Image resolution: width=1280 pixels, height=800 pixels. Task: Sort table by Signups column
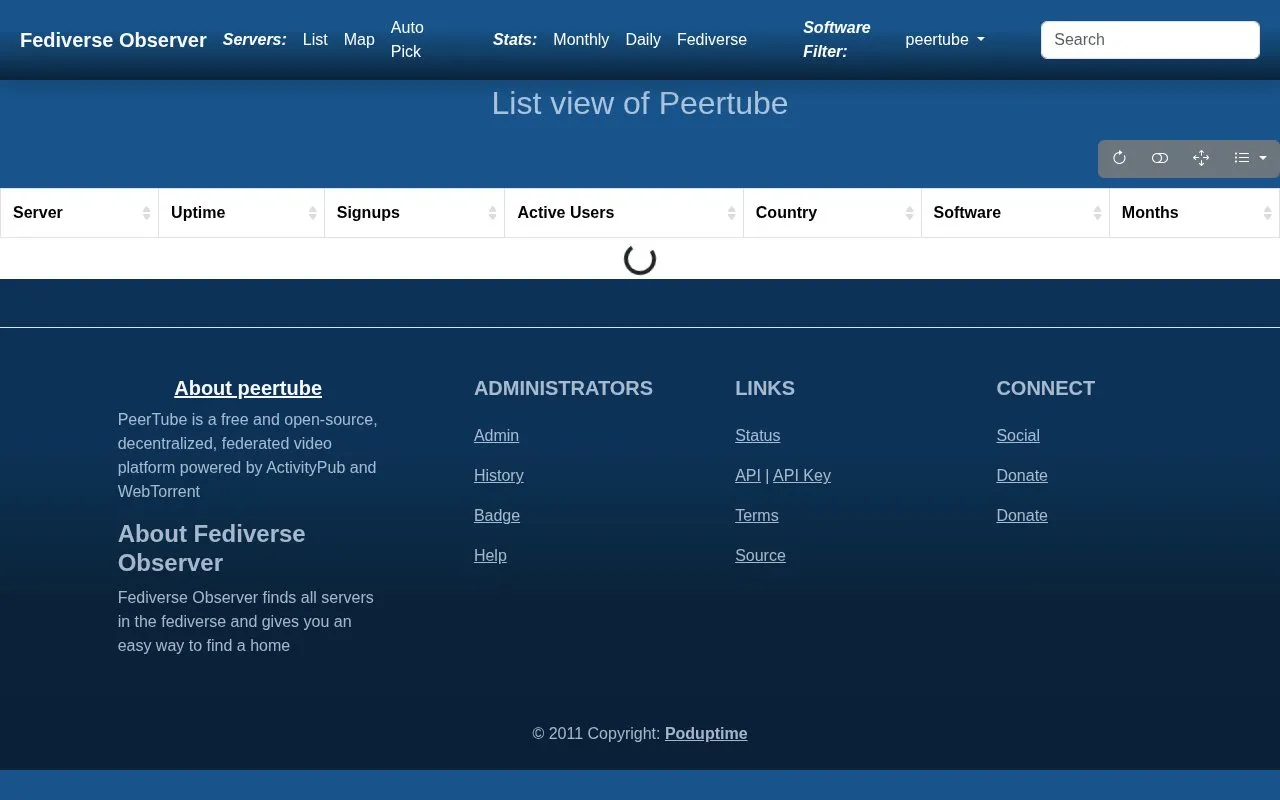pos(414,213)
